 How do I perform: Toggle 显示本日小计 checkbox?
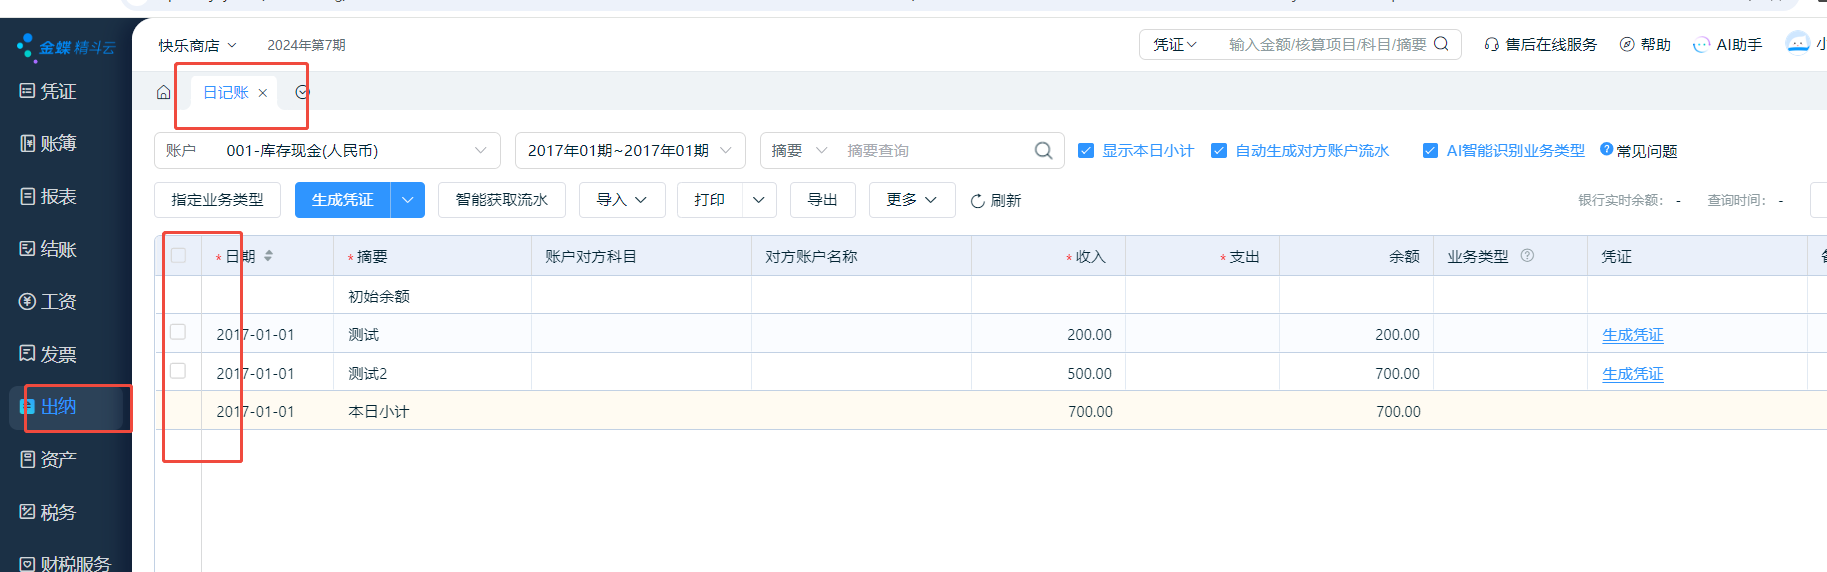(x=1086, y=151)
